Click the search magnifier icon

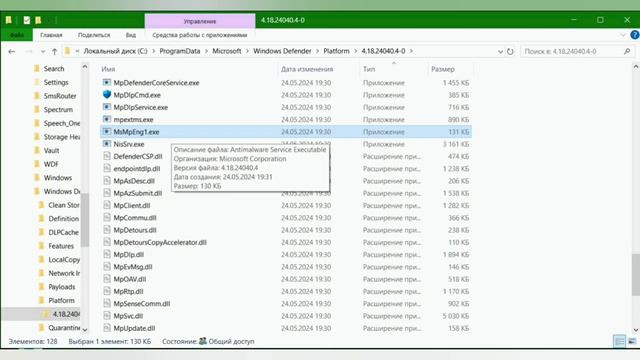pyautogui.click(x=627, y=51)
